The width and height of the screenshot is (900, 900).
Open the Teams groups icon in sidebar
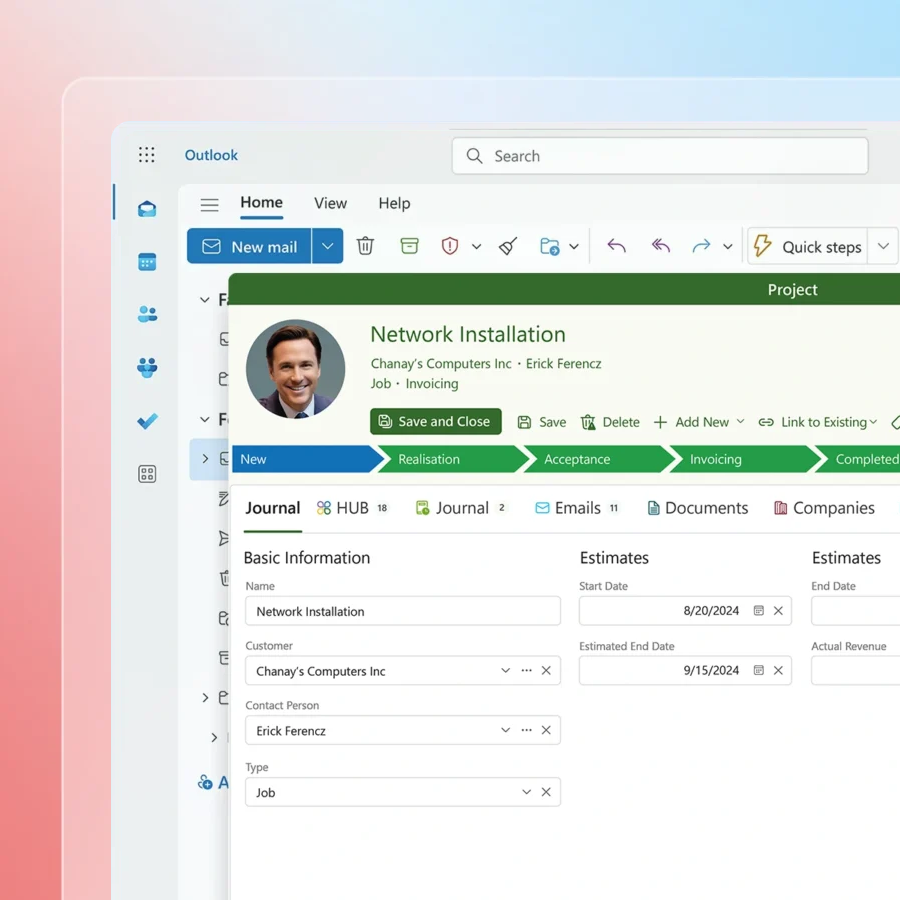click(147, 367)
